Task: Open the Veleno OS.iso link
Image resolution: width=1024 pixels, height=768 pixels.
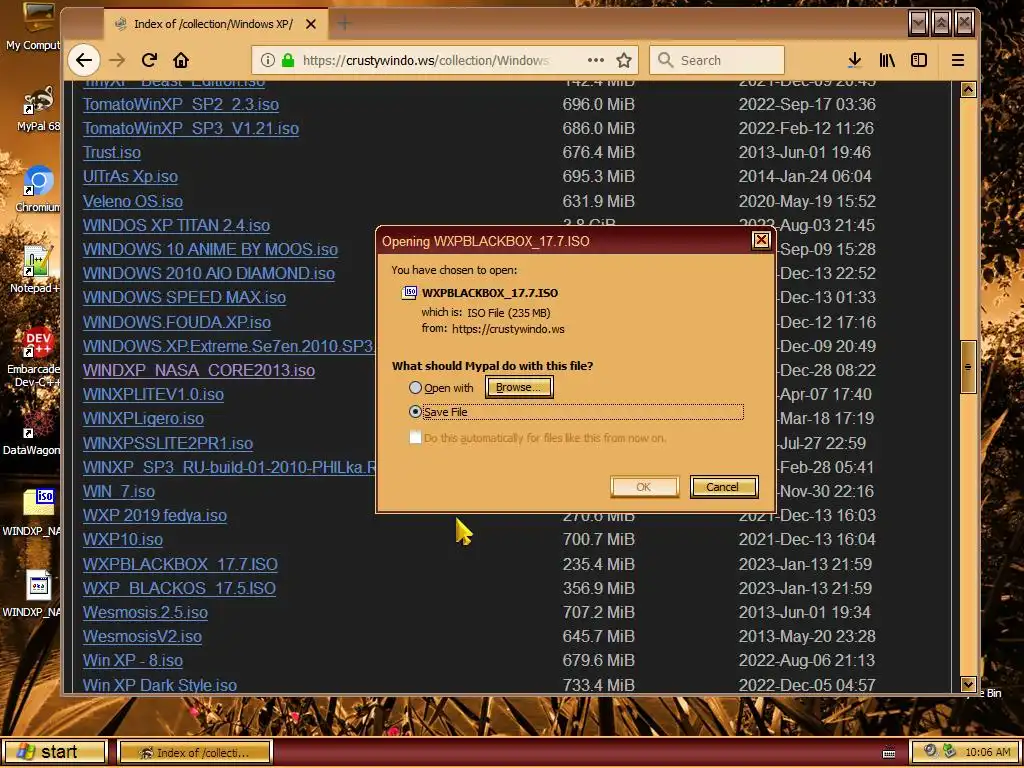Action: 133,201
